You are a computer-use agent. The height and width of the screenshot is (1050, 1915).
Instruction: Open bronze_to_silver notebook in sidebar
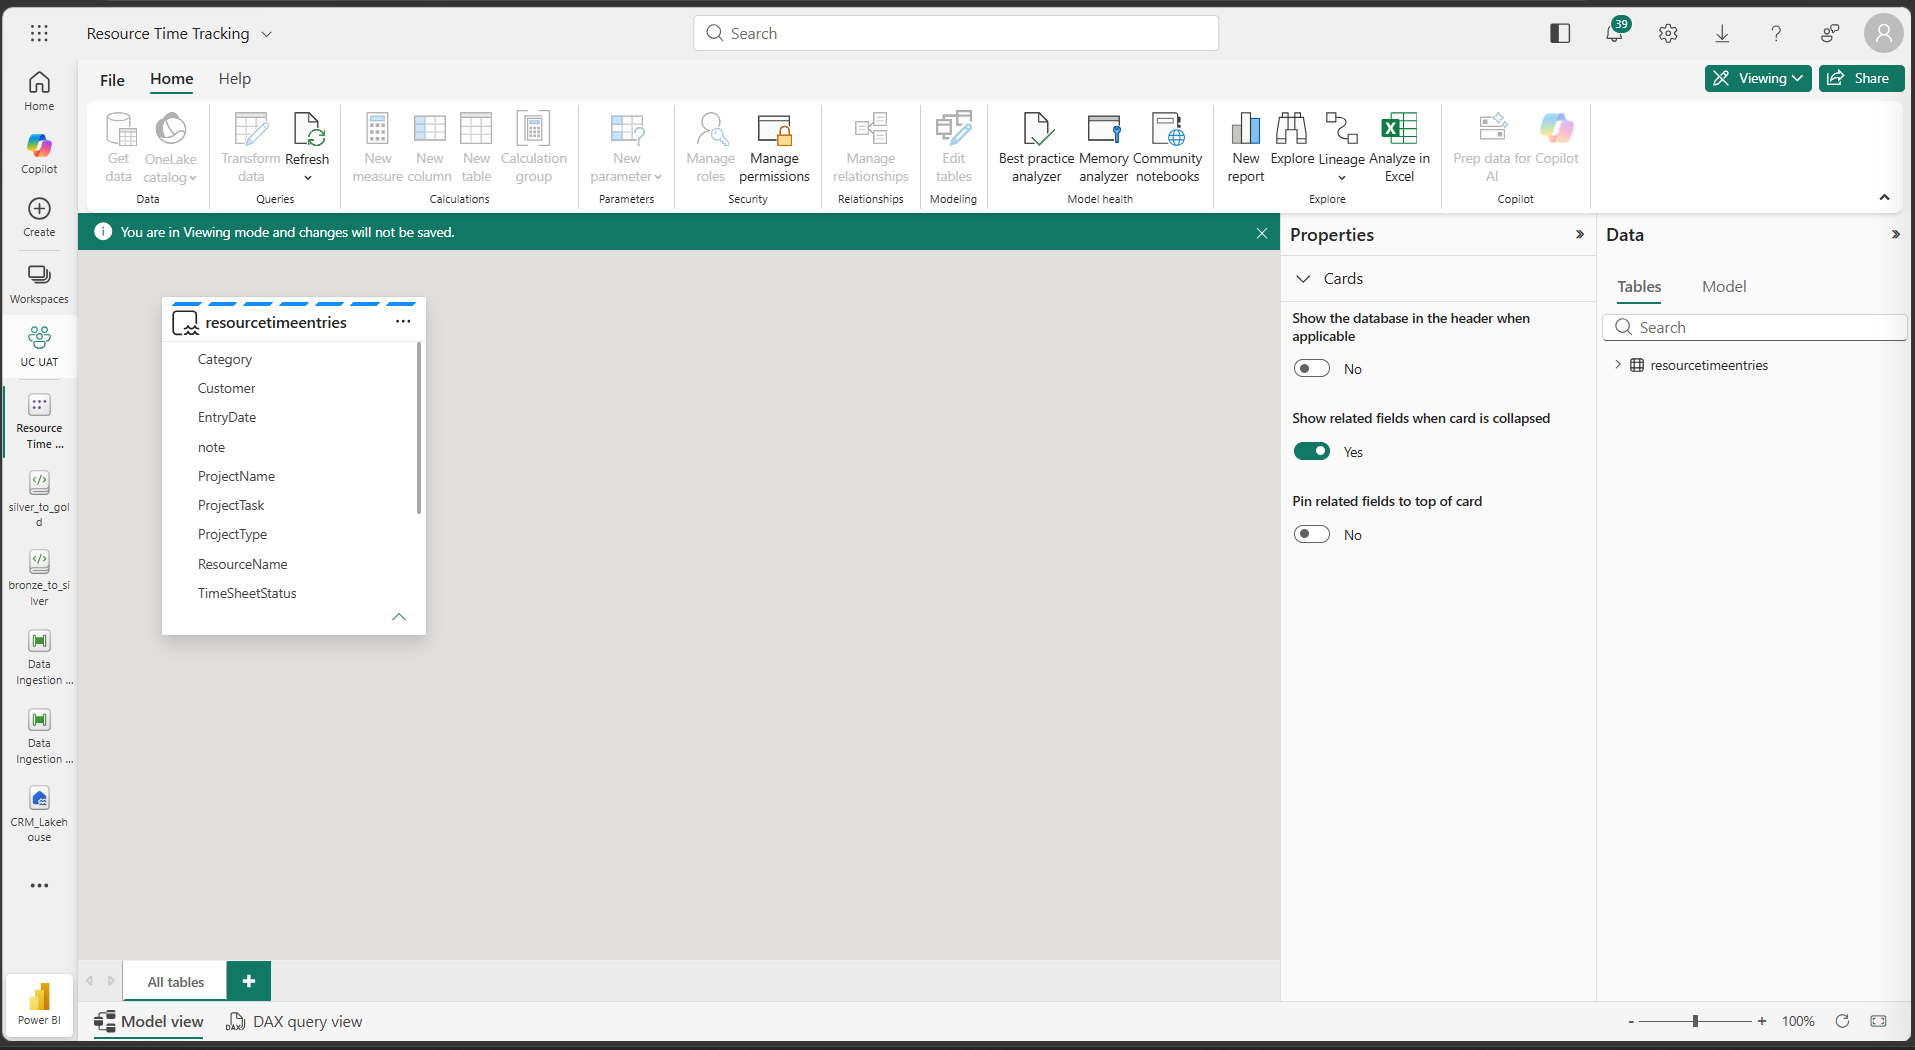[x=39, y=577]
